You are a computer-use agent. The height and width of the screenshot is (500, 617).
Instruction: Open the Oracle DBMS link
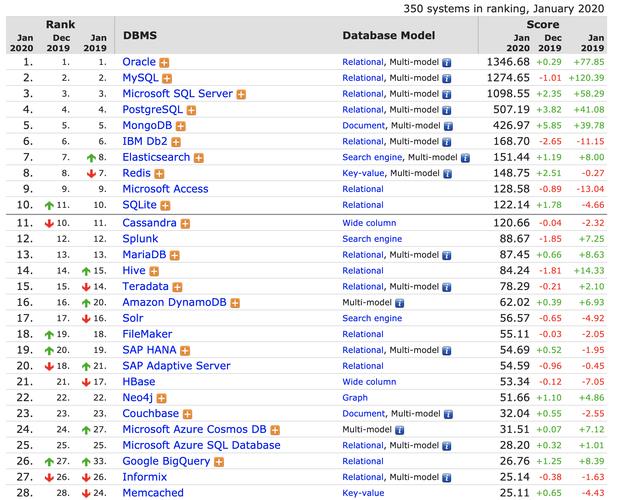(x=139, y=62)
